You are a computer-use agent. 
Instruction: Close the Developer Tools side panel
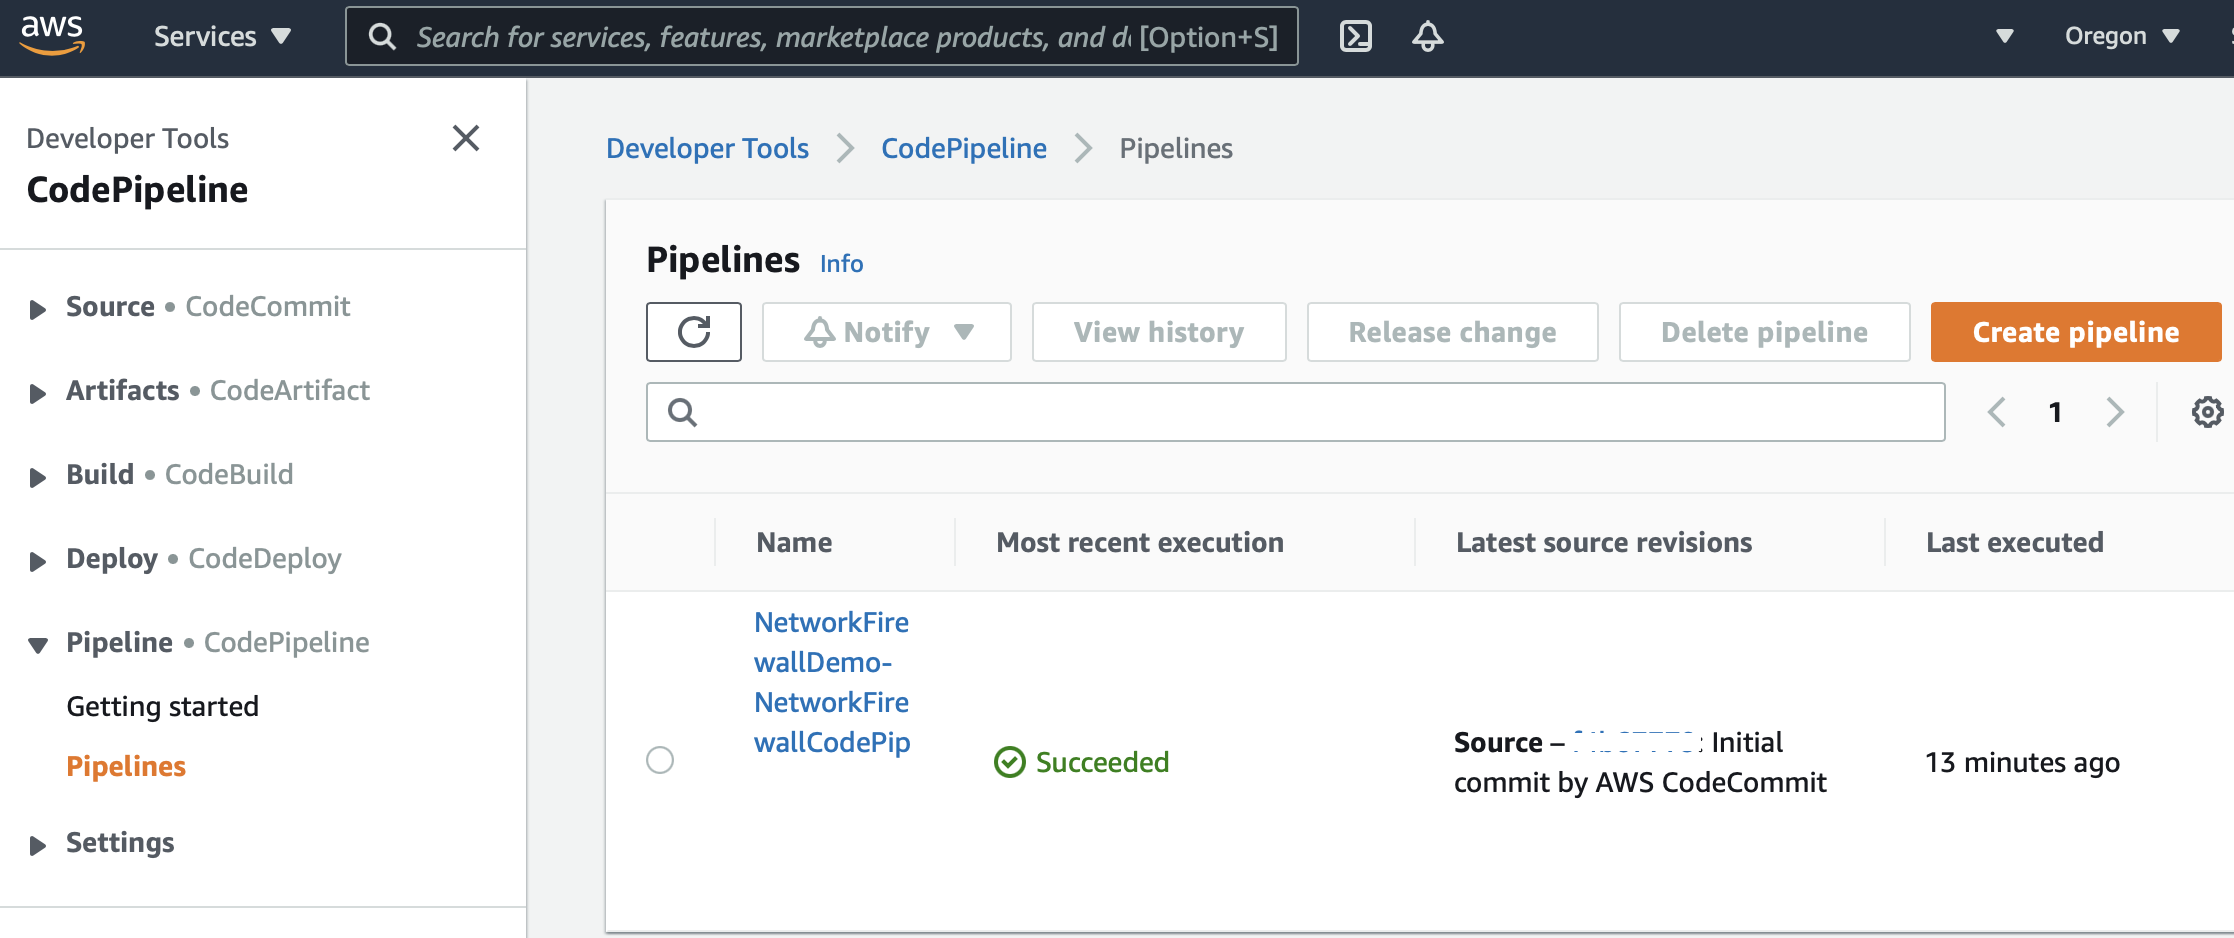466,138
